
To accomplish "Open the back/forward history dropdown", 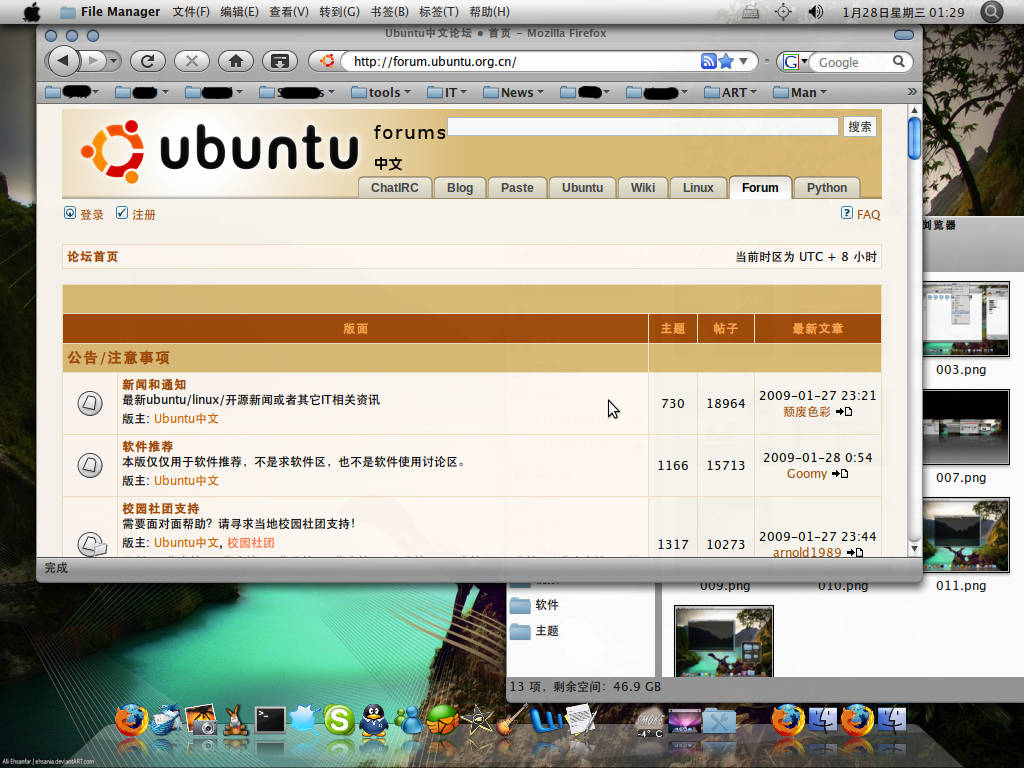I will (114, 61).
